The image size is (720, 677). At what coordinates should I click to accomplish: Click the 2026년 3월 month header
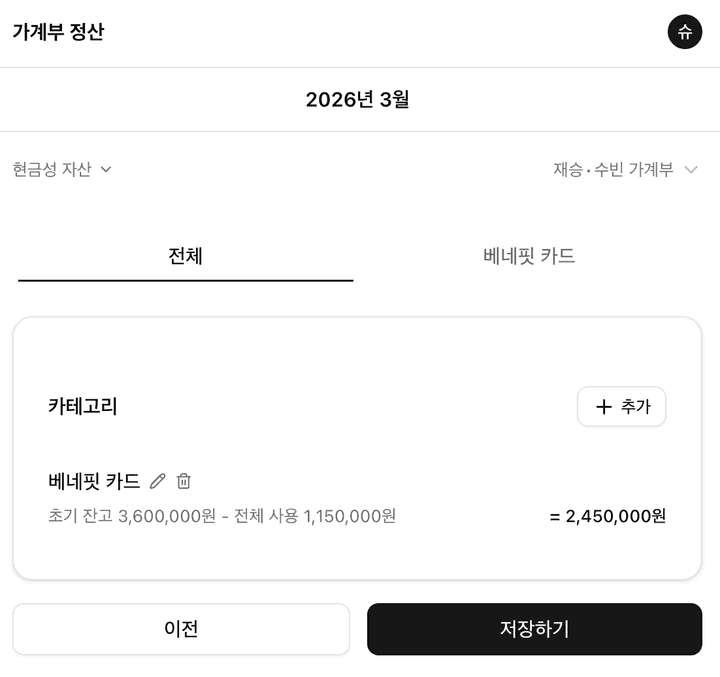[x=357, y=99]
